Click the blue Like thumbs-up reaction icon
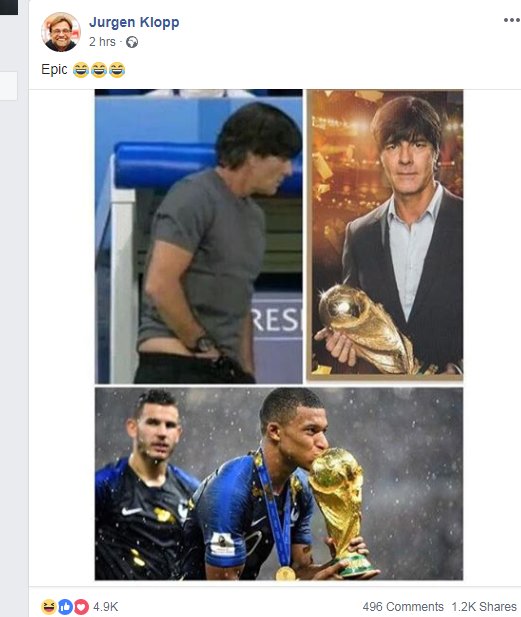The height and width of the screenshot is (617, 521). click(x=65, y=606)
